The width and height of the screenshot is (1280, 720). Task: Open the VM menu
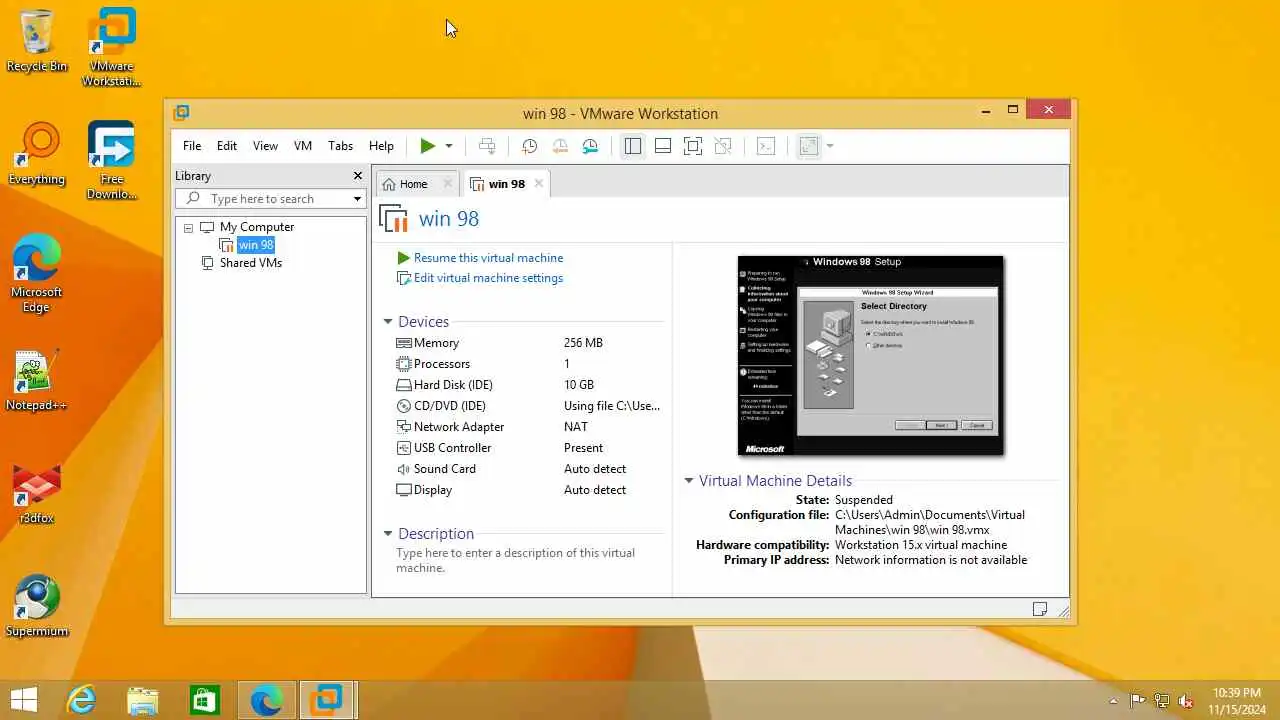click(x=303, y=146)
